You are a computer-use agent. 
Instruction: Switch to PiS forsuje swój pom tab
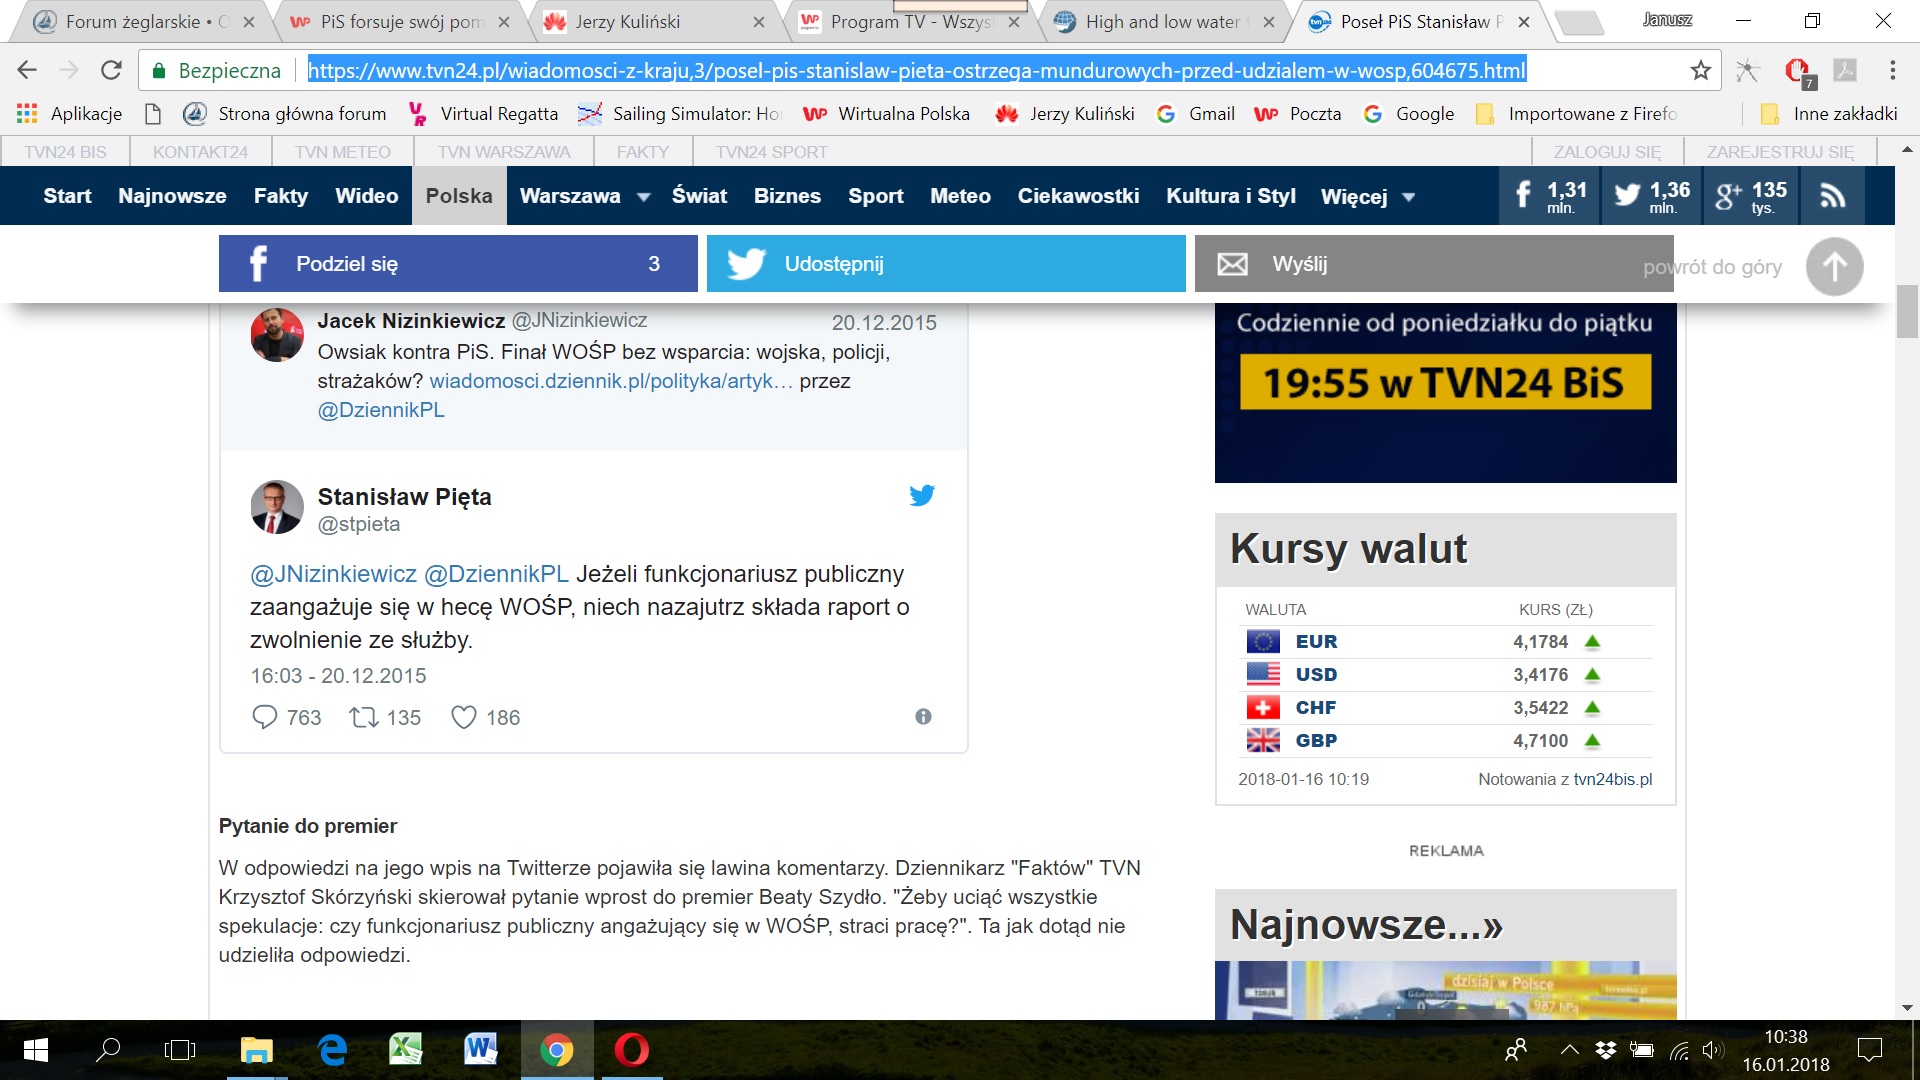pyautogui.click(x=402, y=21)
